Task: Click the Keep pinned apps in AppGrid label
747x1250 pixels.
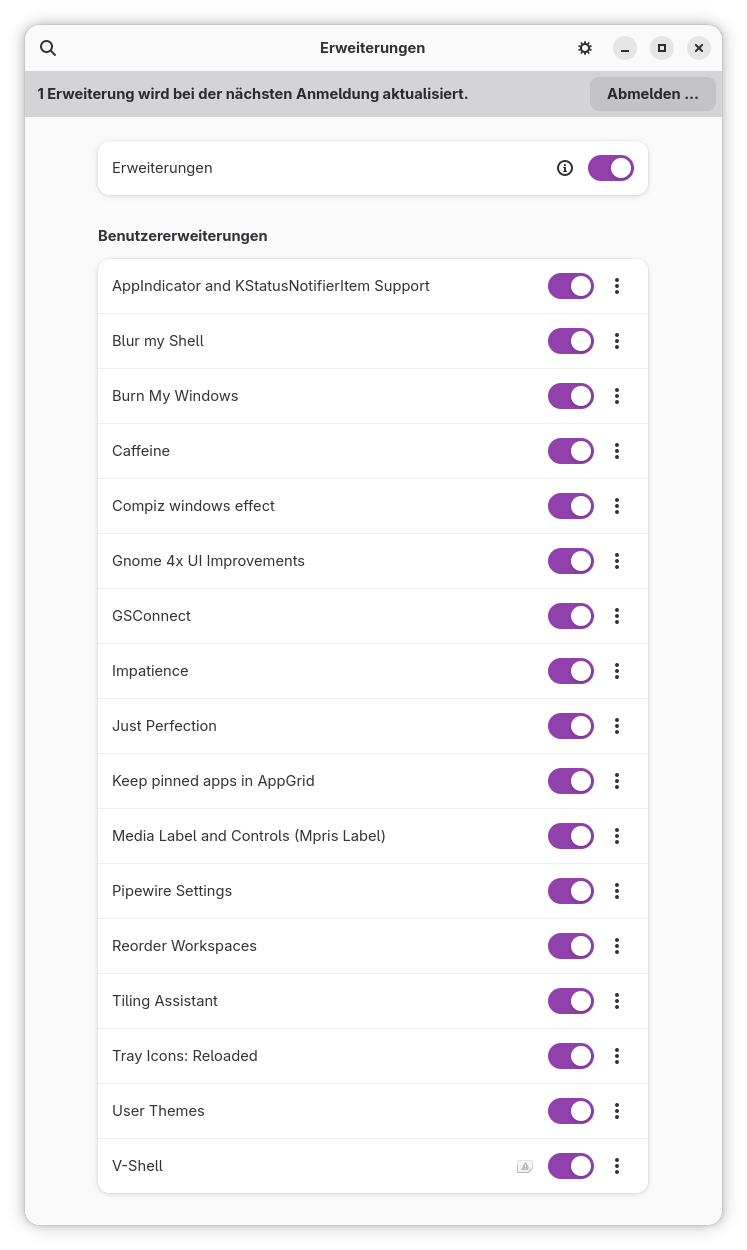Action: [213, 781]
